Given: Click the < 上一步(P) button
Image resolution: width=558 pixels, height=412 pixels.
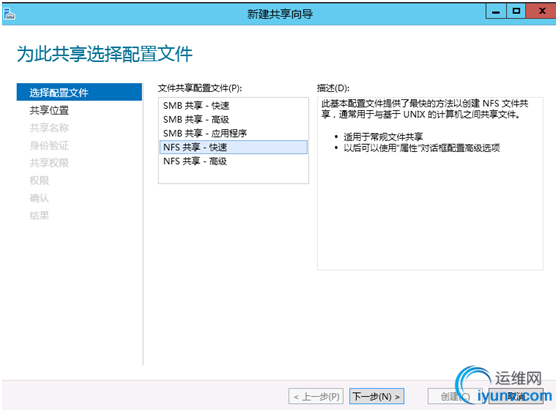Looking at the screenshot, I should coord(316,396).
